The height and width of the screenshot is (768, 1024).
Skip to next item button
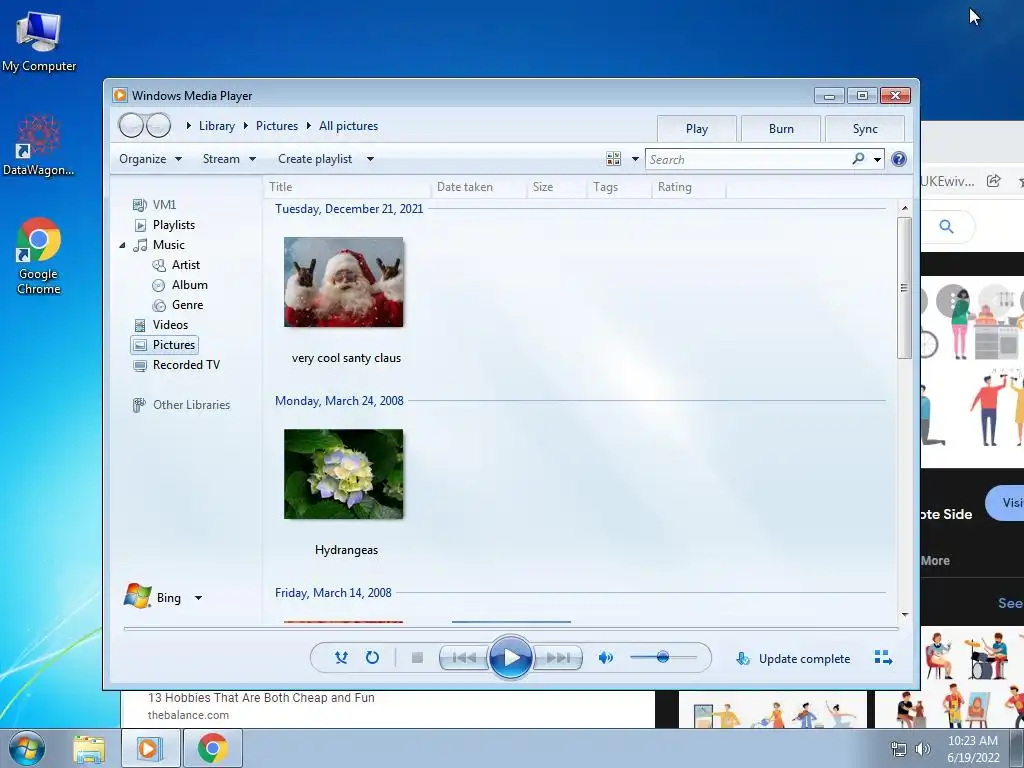(x=558, y=658)
